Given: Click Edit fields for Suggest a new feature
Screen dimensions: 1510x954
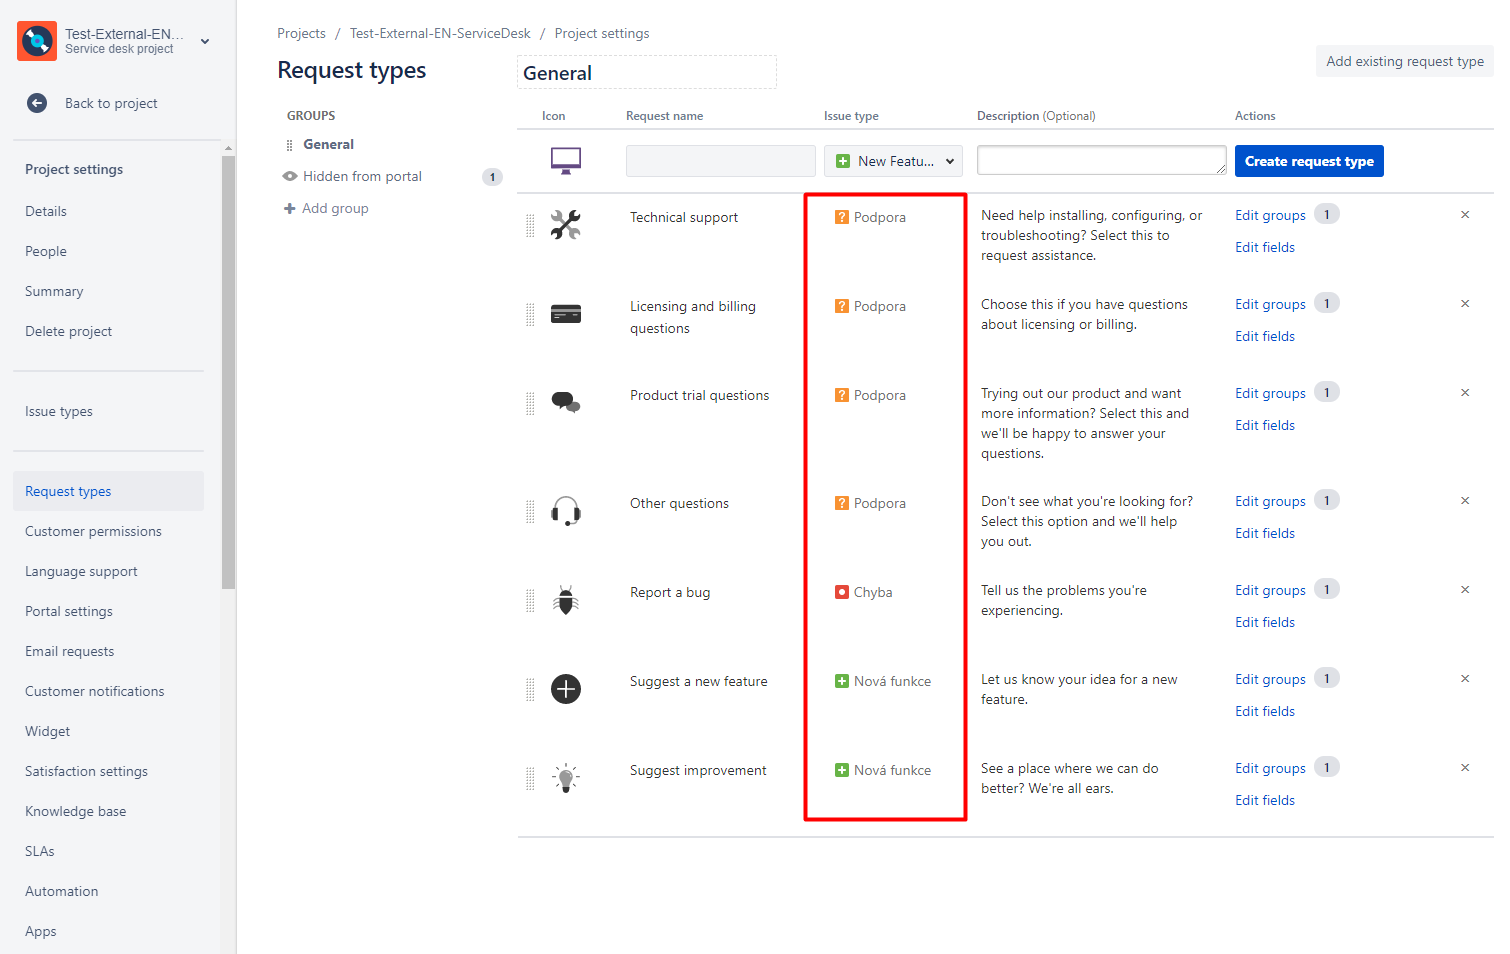Looking at the screenshot, I should click(1265, 711).
